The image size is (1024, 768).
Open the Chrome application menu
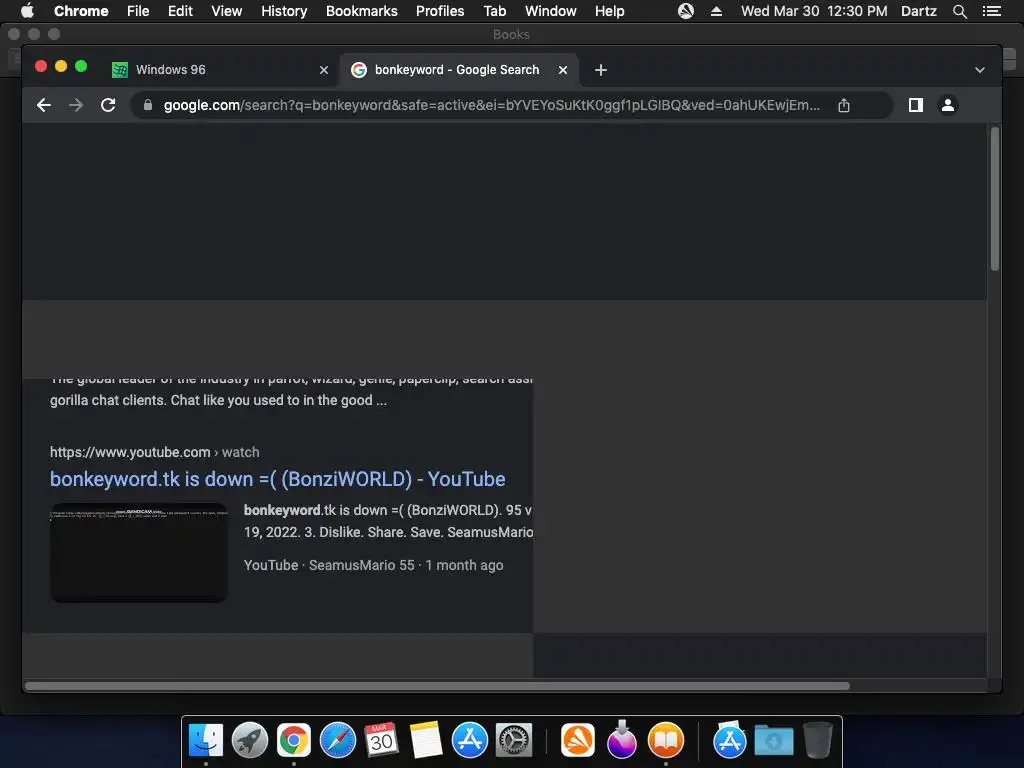pos(81,11)
